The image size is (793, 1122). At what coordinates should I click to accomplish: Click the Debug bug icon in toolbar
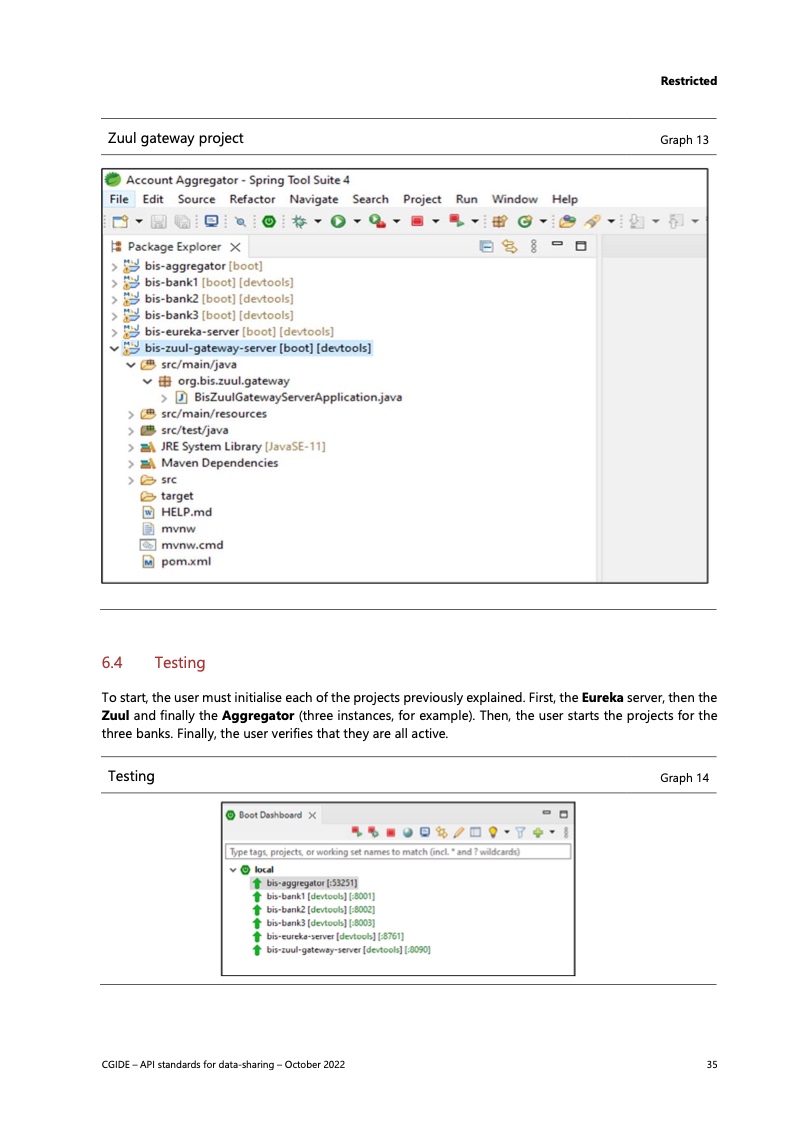click(x=299, y=220)
